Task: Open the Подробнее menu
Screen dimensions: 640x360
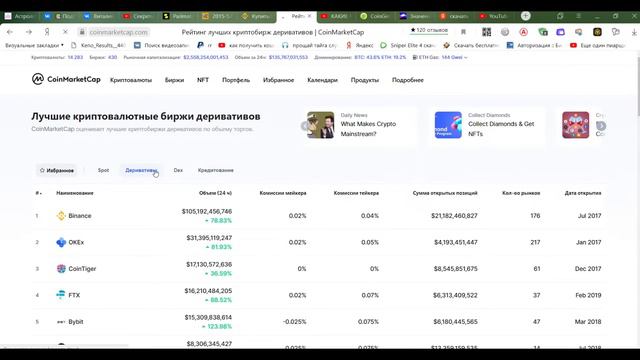Action: click(408, 80)
